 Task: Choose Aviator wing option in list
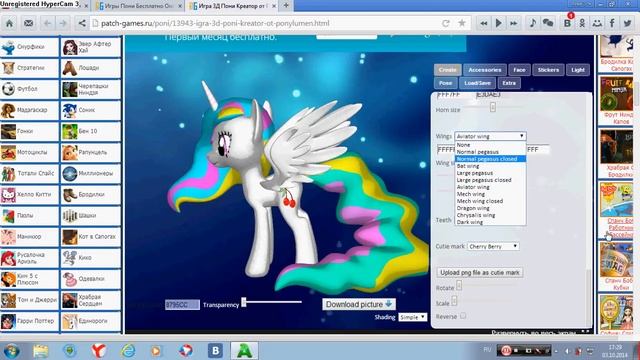(x=490, y=187)
